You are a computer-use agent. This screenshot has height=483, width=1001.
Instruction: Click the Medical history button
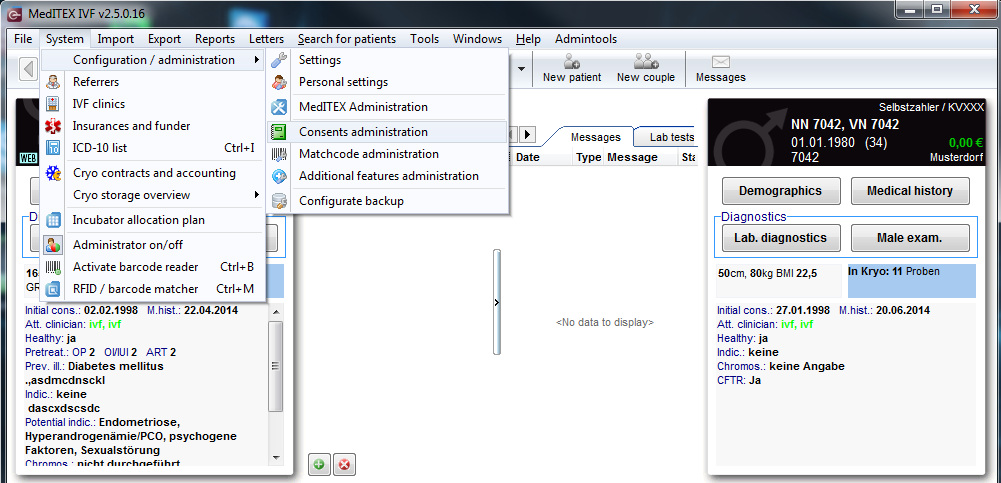click(910, 191)
